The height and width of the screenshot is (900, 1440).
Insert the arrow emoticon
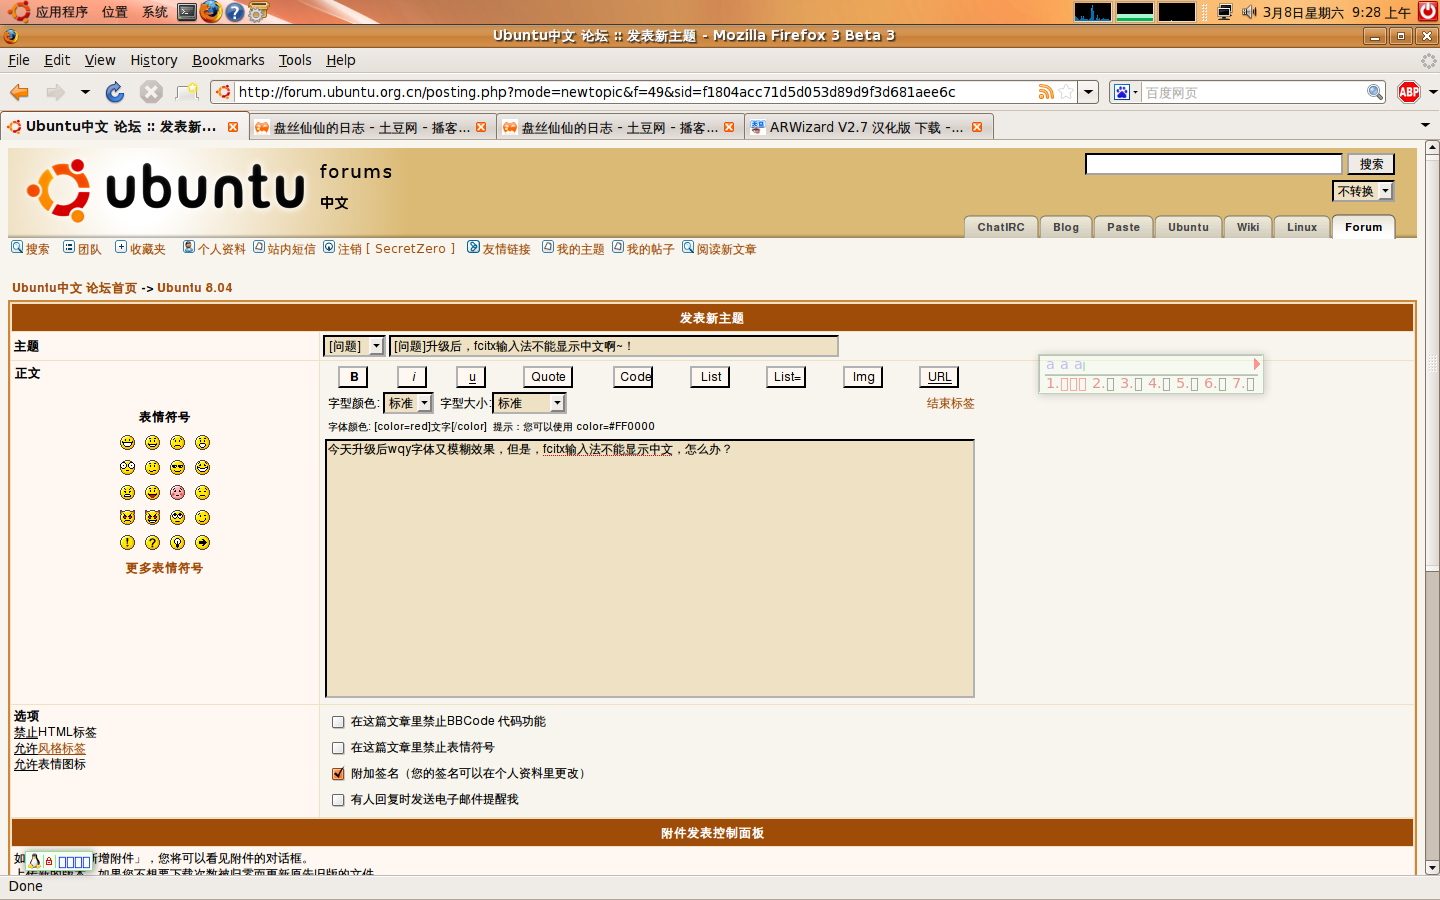(202, 542)
